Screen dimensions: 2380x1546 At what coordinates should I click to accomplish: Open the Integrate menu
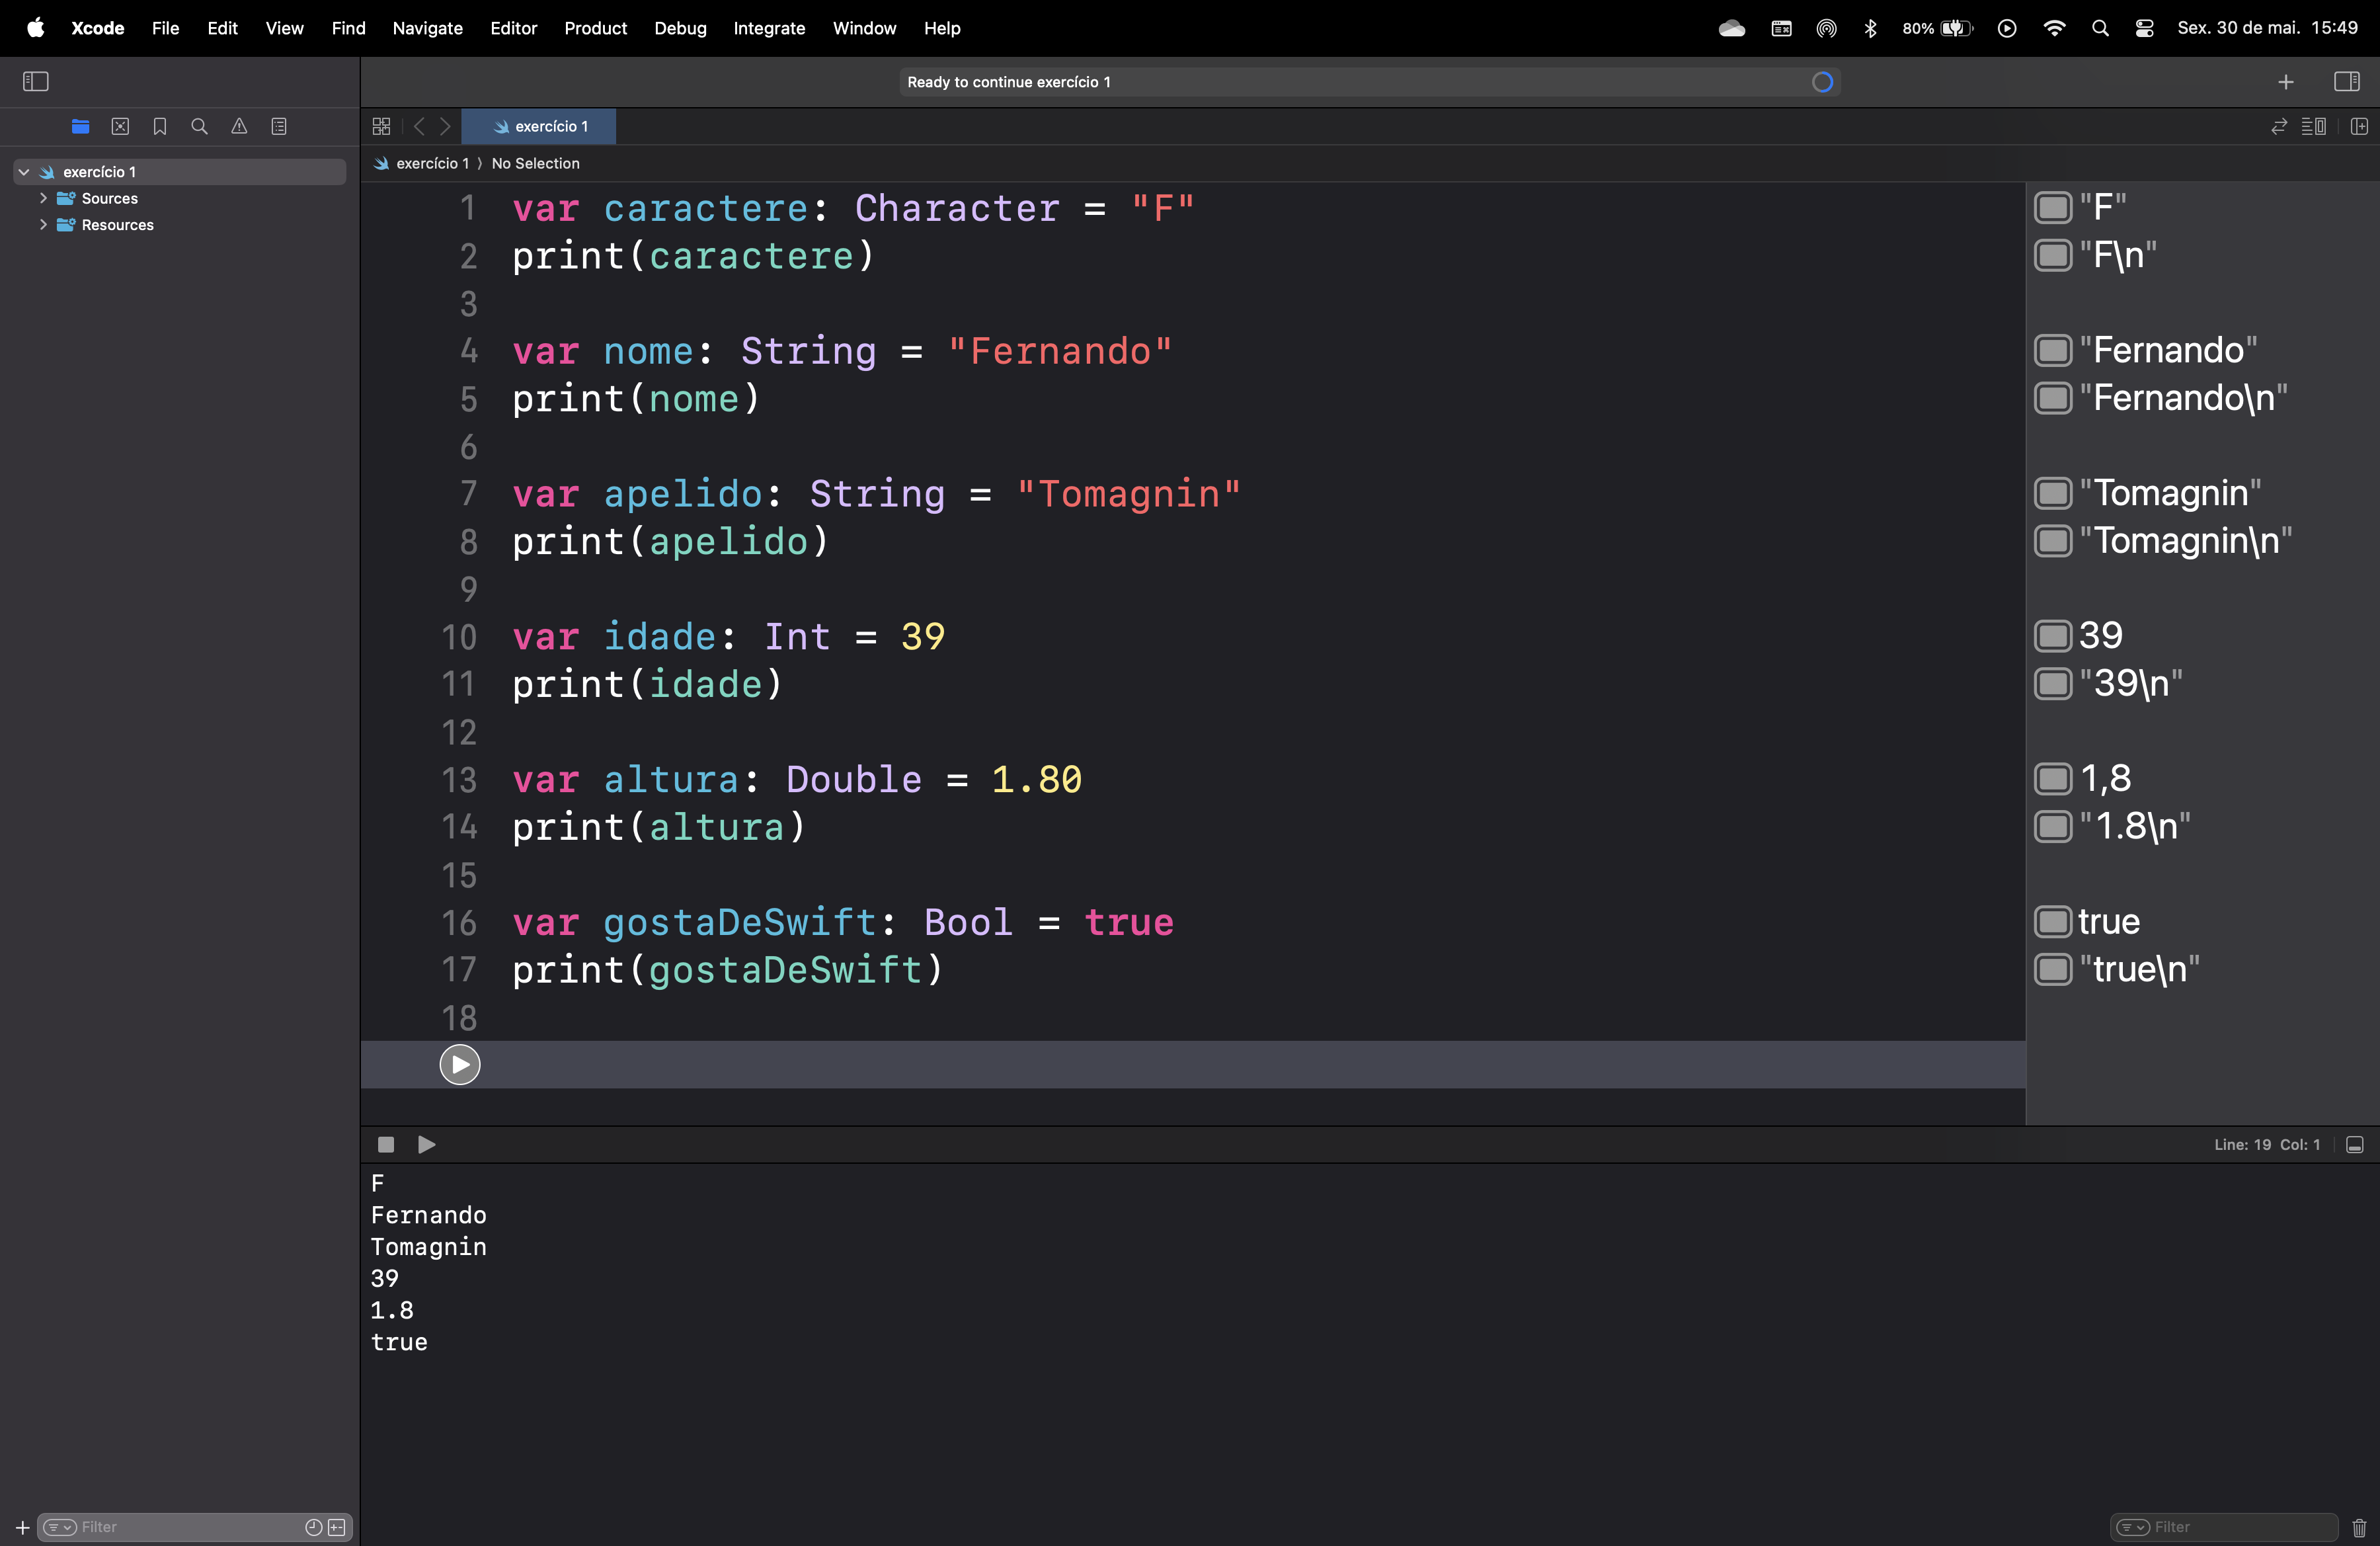[769, 28]
